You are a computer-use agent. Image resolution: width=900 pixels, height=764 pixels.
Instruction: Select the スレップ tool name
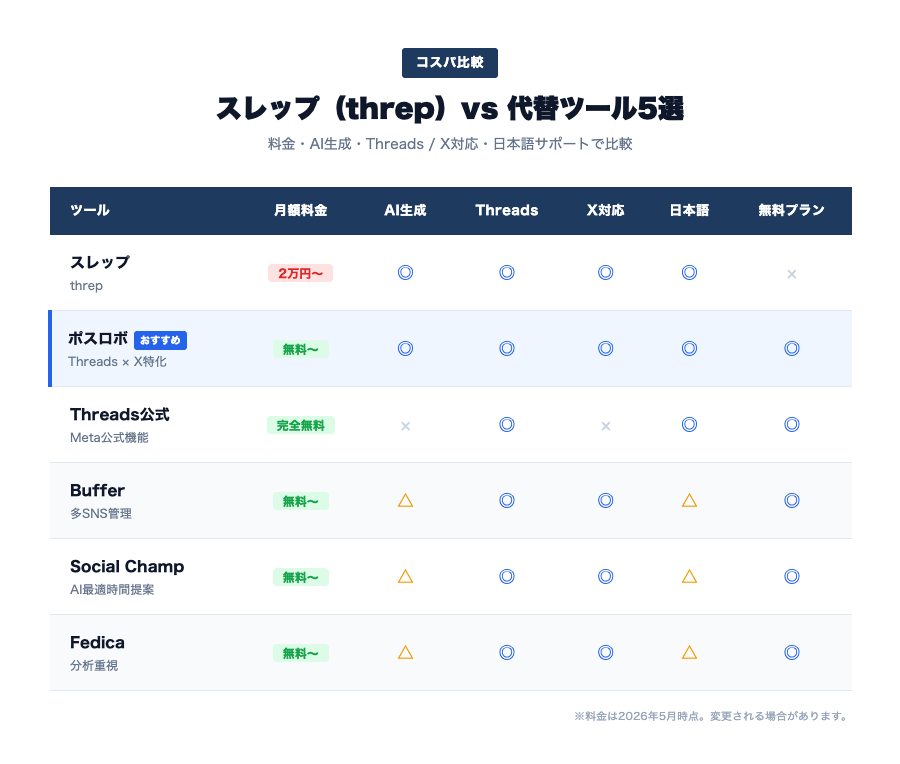point(100,262)
